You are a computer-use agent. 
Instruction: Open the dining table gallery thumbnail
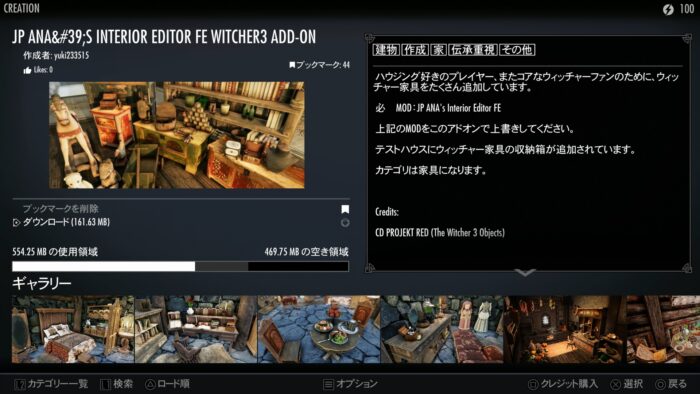coord(319,329)
